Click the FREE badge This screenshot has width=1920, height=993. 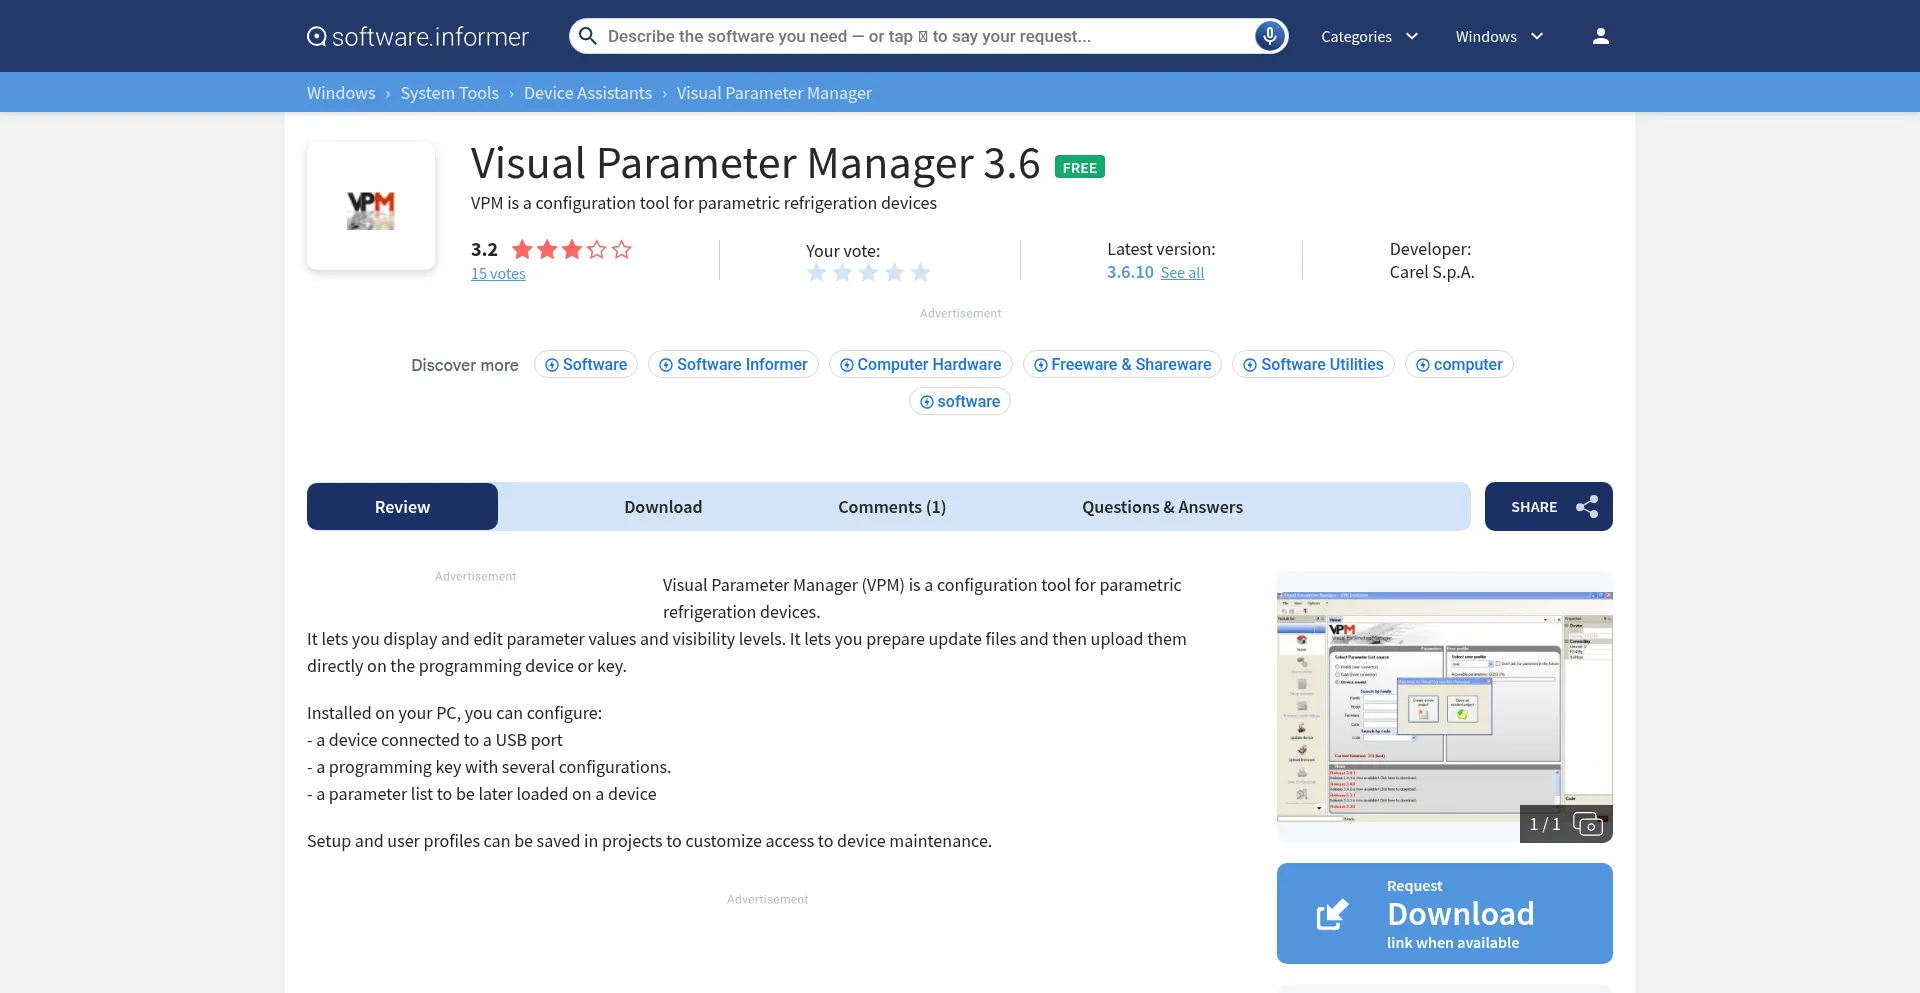point(1079,168)
